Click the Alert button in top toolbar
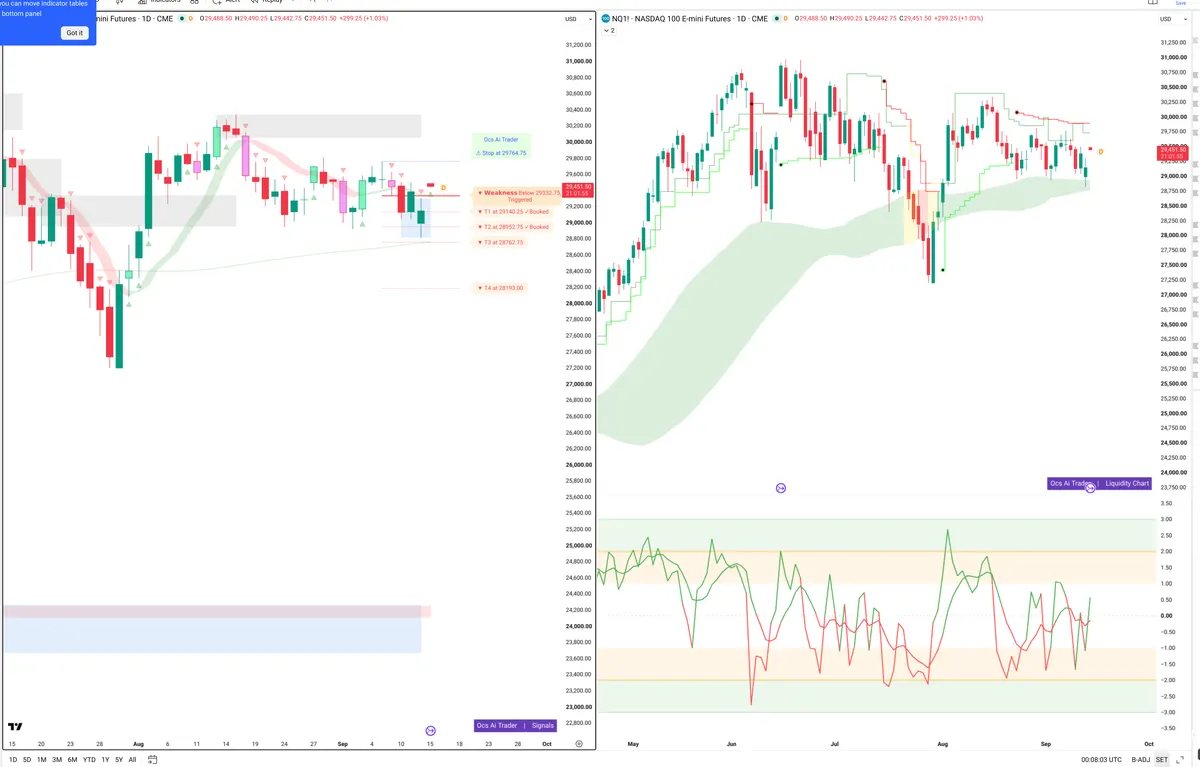This screenshot has height=767, width=1200. [225, 2]
